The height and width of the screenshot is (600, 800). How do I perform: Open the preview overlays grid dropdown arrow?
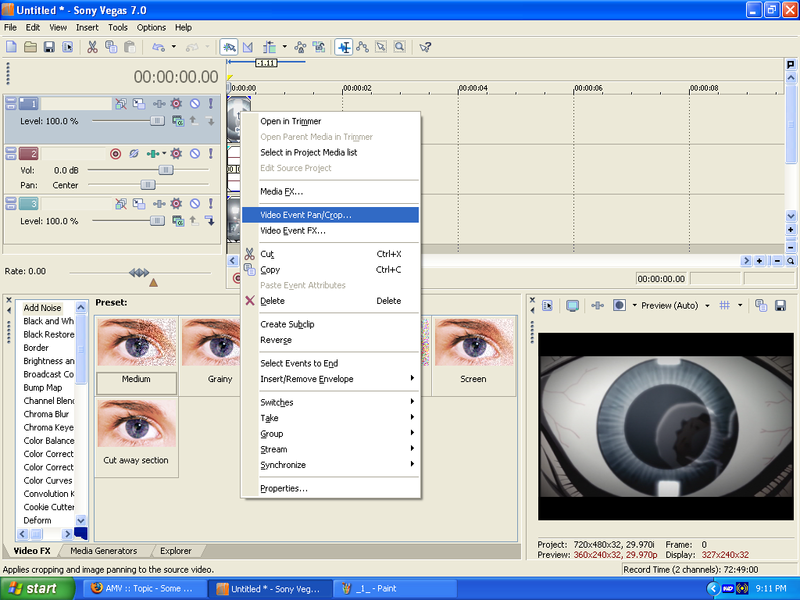pos(740,306)
